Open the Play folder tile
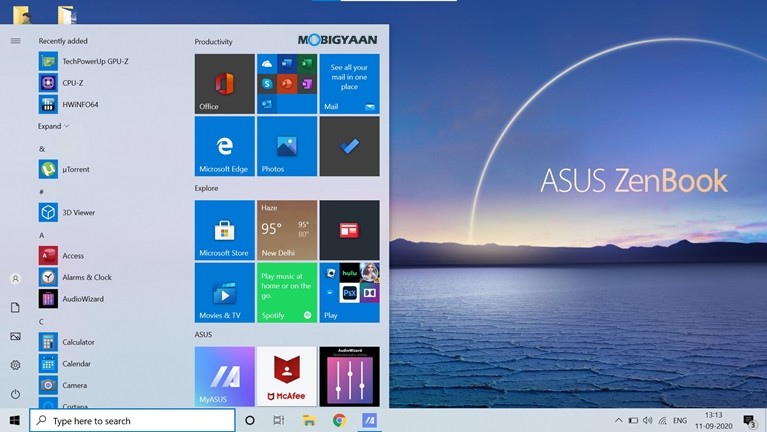 pos(349,293)
